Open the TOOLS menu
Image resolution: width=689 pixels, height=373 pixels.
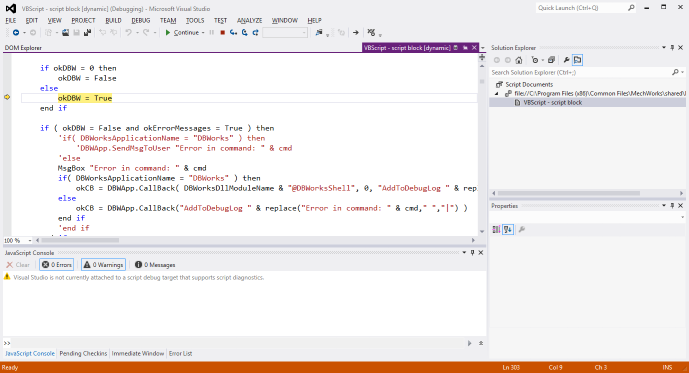click(x=195, y=21)
